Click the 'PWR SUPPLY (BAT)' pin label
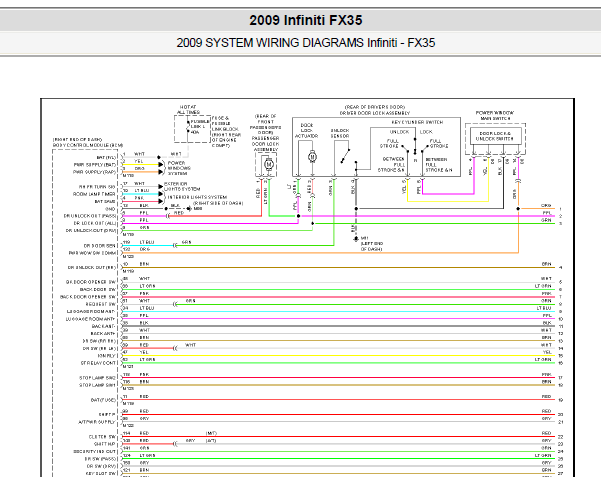Viewport: 601px width, 477px height. click(x=95, y=165)
